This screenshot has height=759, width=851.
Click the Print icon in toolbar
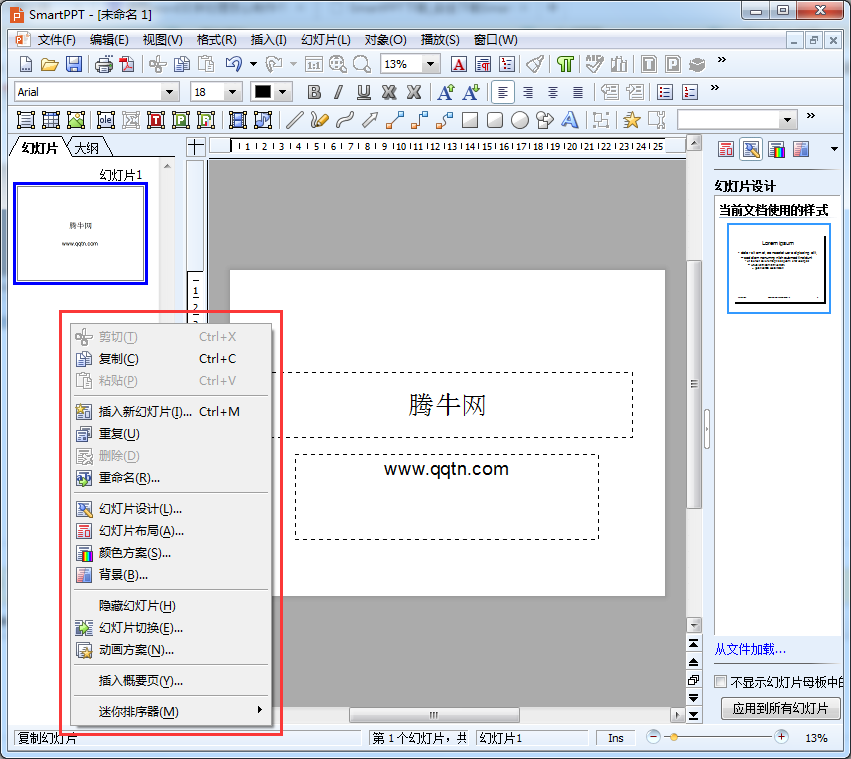pos(103,65)
